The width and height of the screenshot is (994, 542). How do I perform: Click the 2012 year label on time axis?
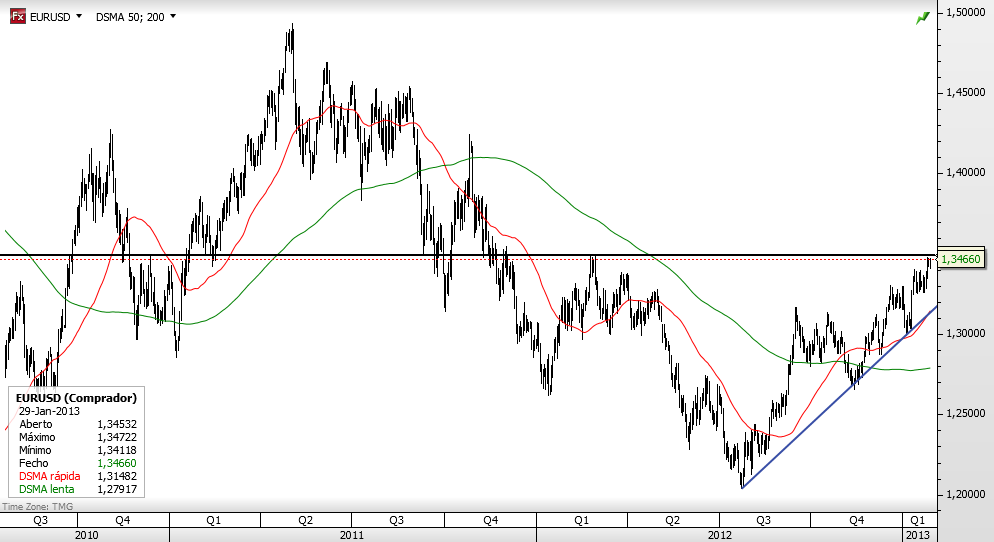click(720, 535)
